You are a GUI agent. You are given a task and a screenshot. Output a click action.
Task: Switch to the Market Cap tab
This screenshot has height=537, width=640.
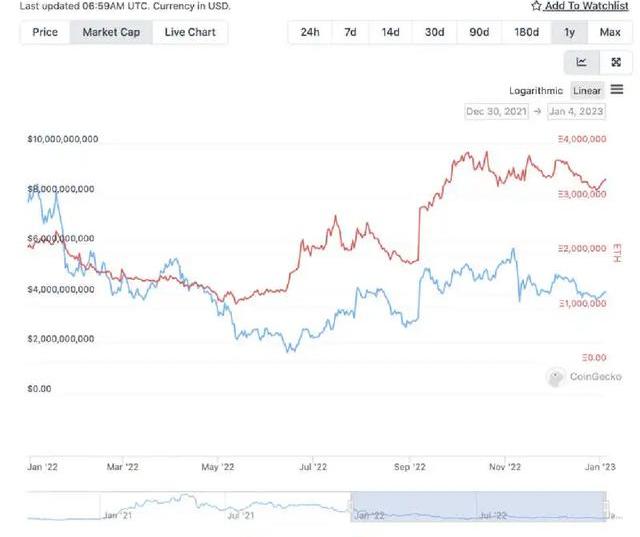(x=111, y=32)
